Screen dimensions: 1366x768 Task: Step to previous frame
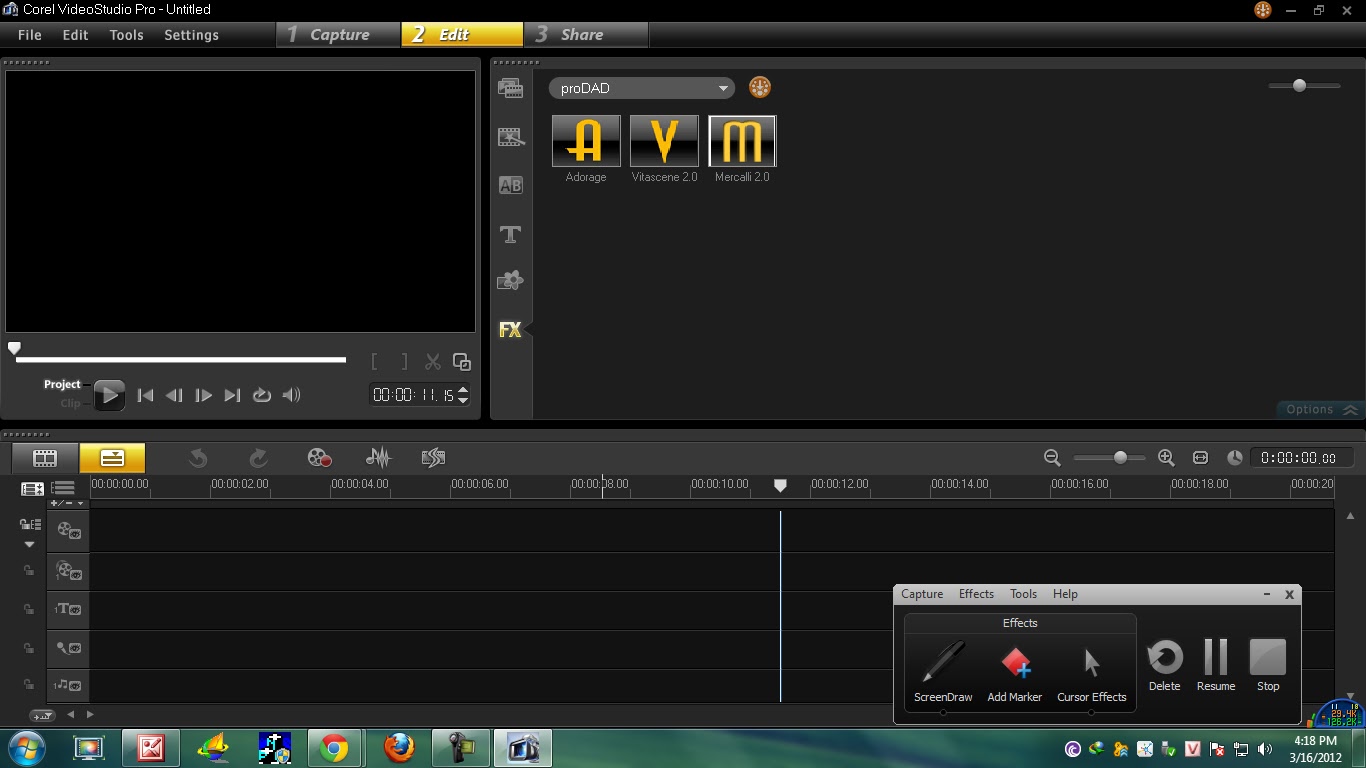(x=174, y=395)
